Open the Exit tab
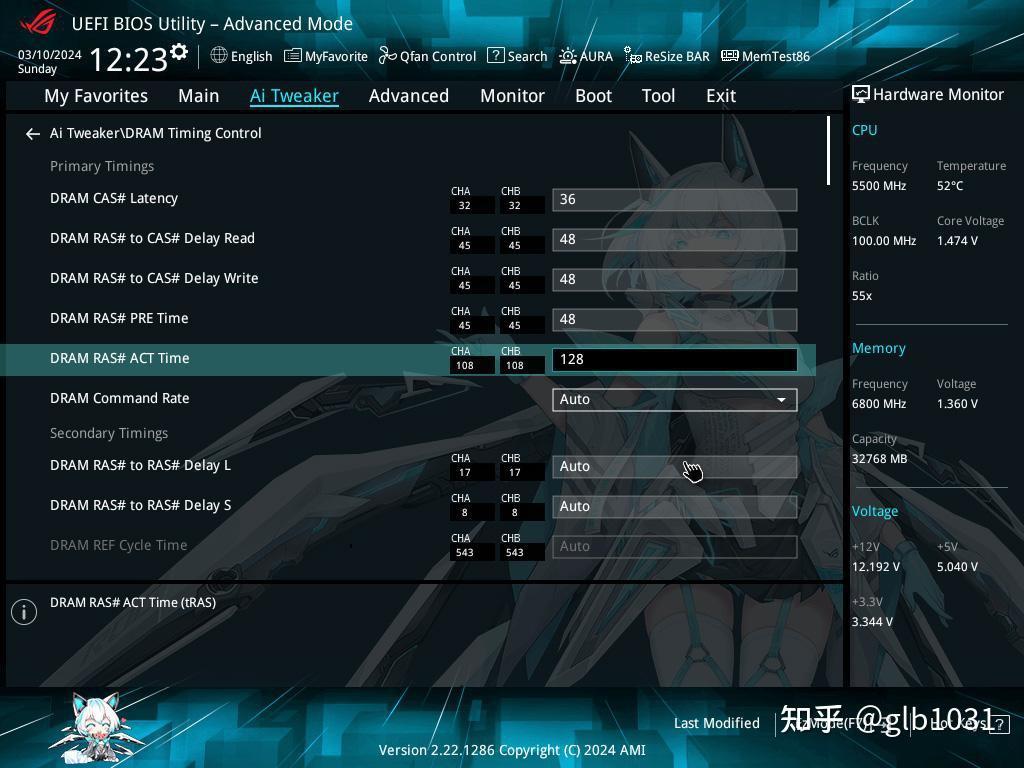Image resolution: width=1024 pixels, height=768 pixels. coord(721,96)
